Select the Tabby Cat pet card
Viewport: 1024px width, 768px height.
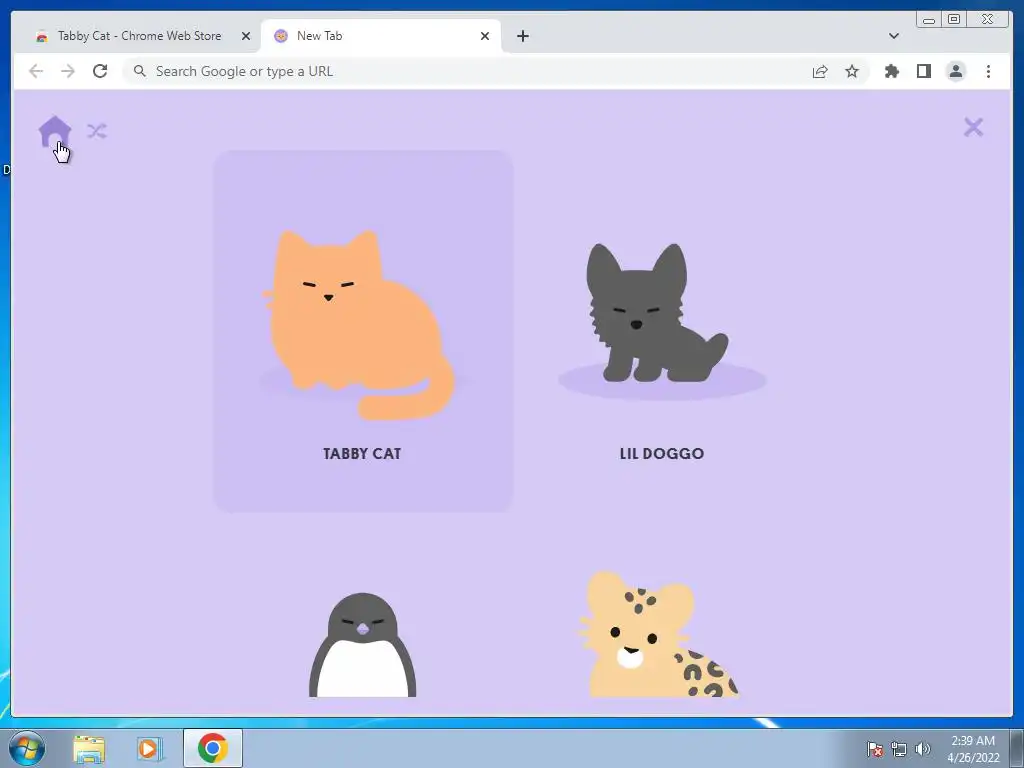coord(363,331)
